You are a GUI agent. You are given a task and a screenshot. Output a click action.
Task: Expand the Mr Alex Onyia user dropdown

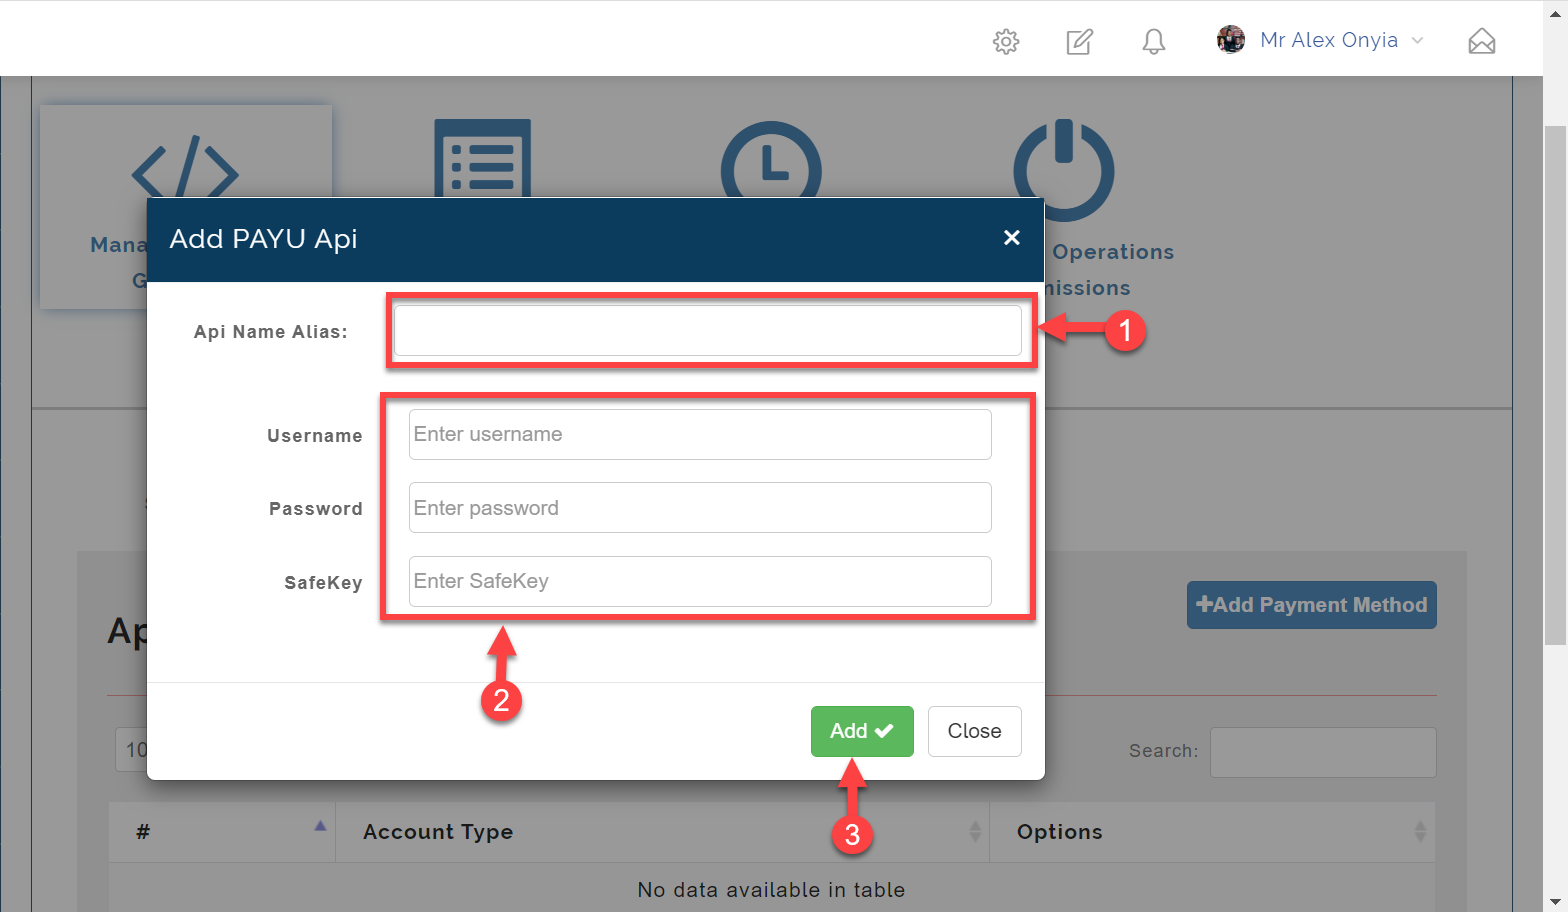[1341, 40]
